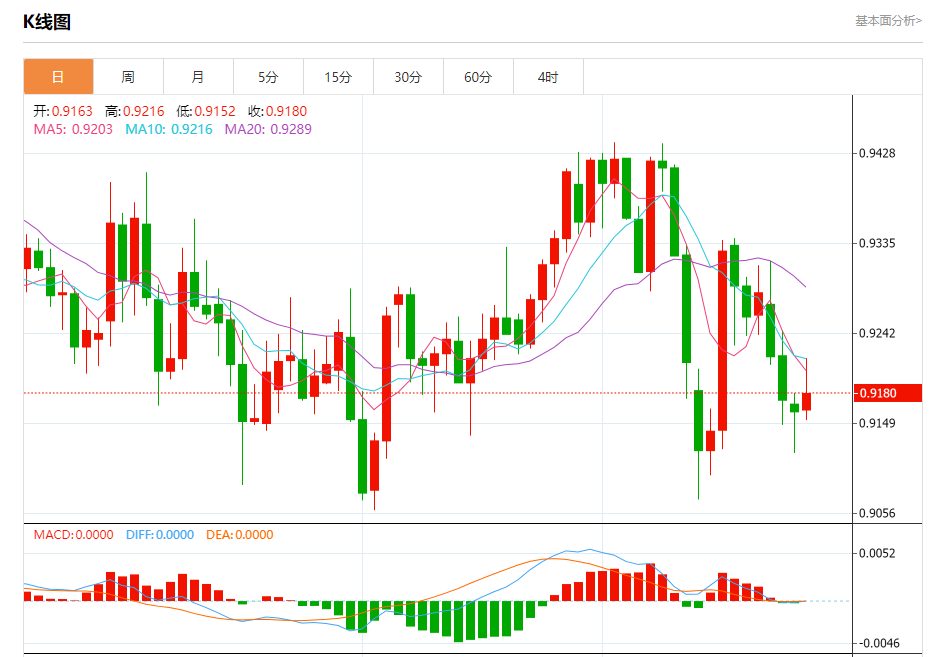The height and width of the screenshot is (657, 936).
Task: Click the 0.9428 price axis label
Action: pos(877,153)
